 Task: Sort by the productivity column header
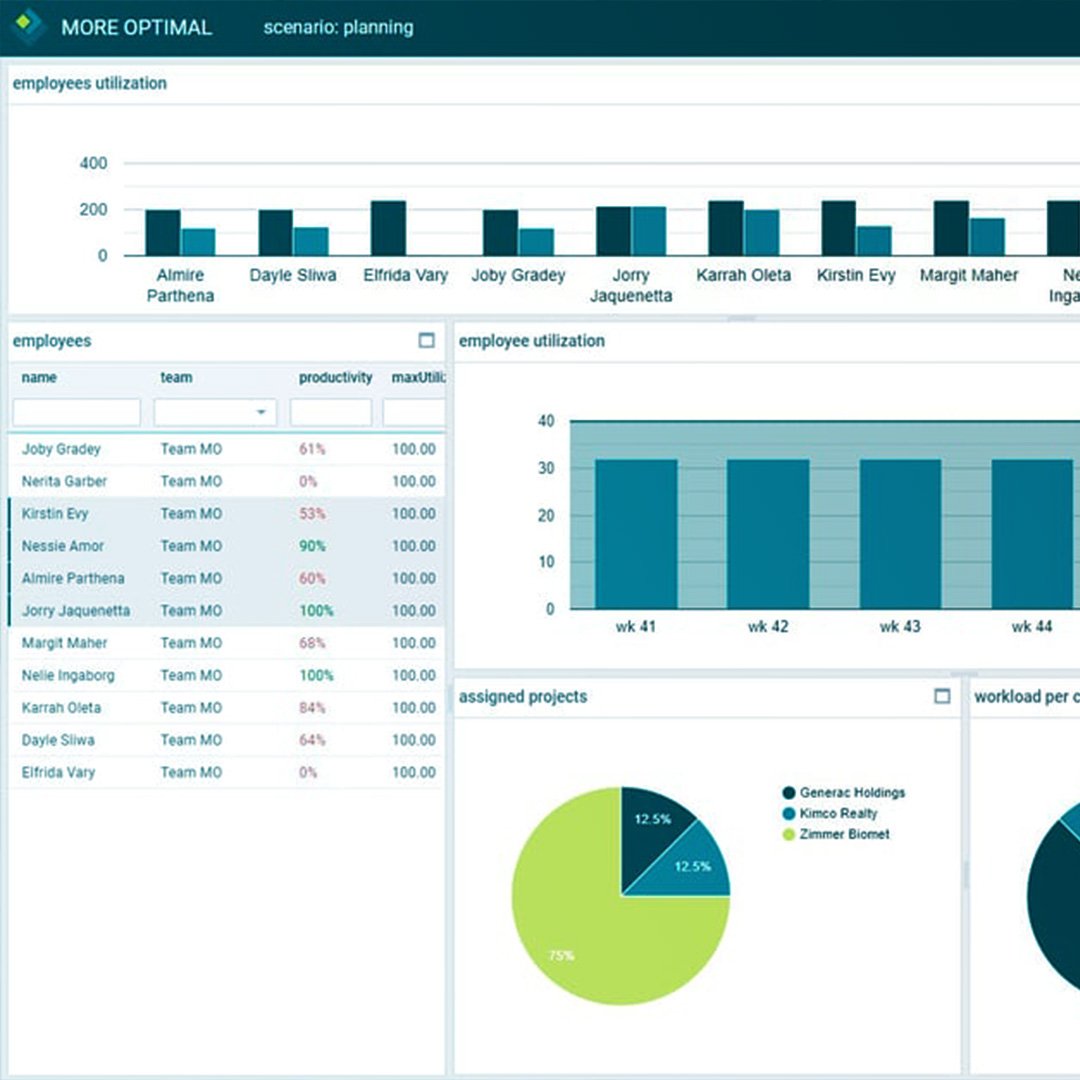coord(335,378)
